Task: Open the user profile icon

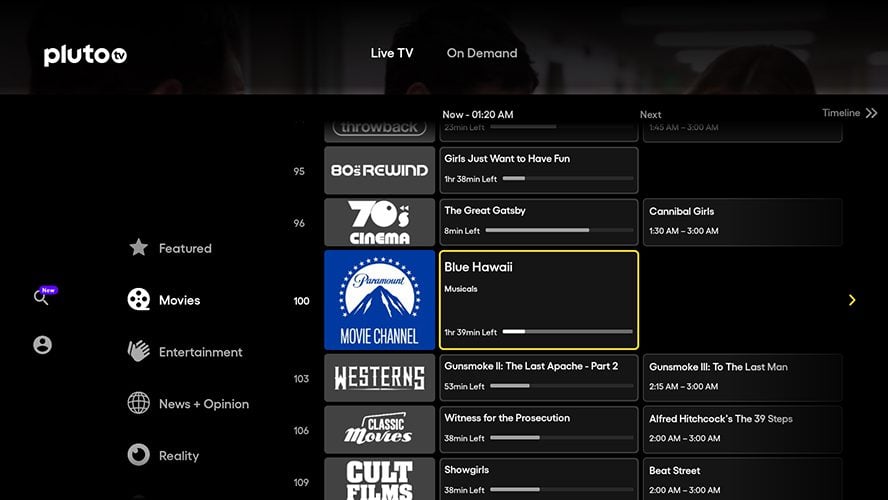Action: pyautogui.click(x=42, y=344)
